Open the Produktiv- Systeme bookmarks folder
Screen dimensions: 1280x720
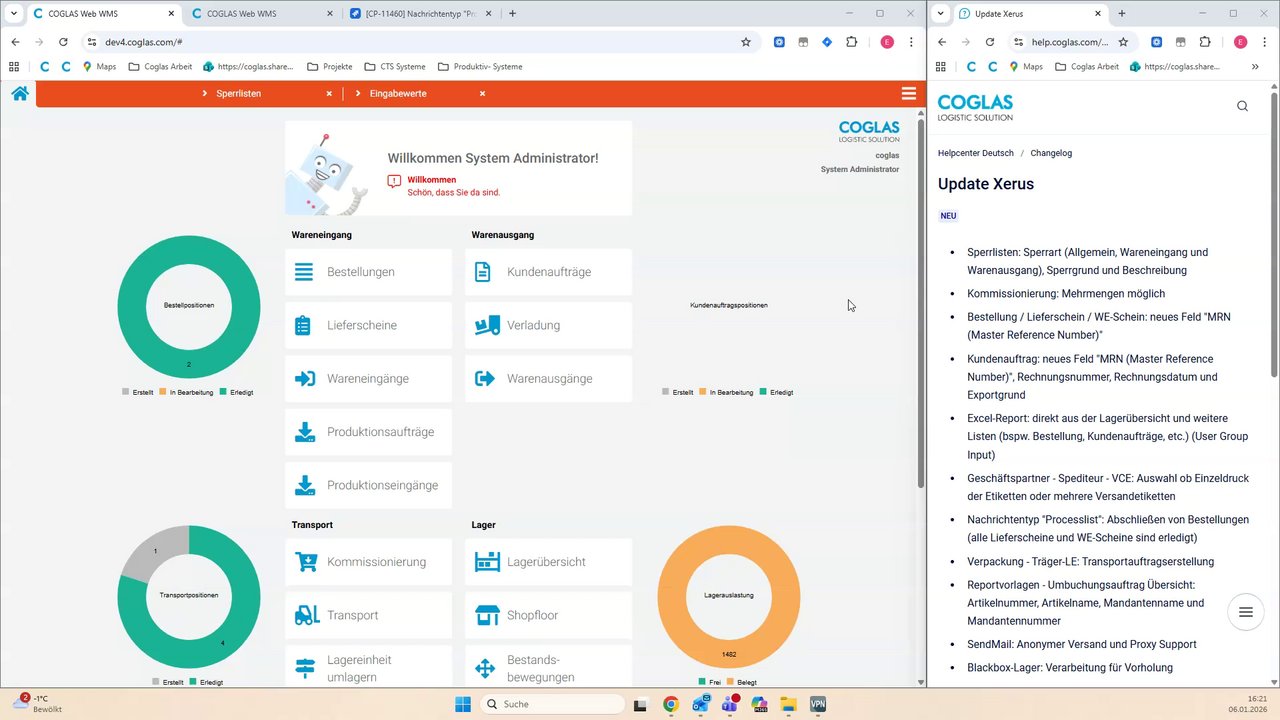click(480, 67)
